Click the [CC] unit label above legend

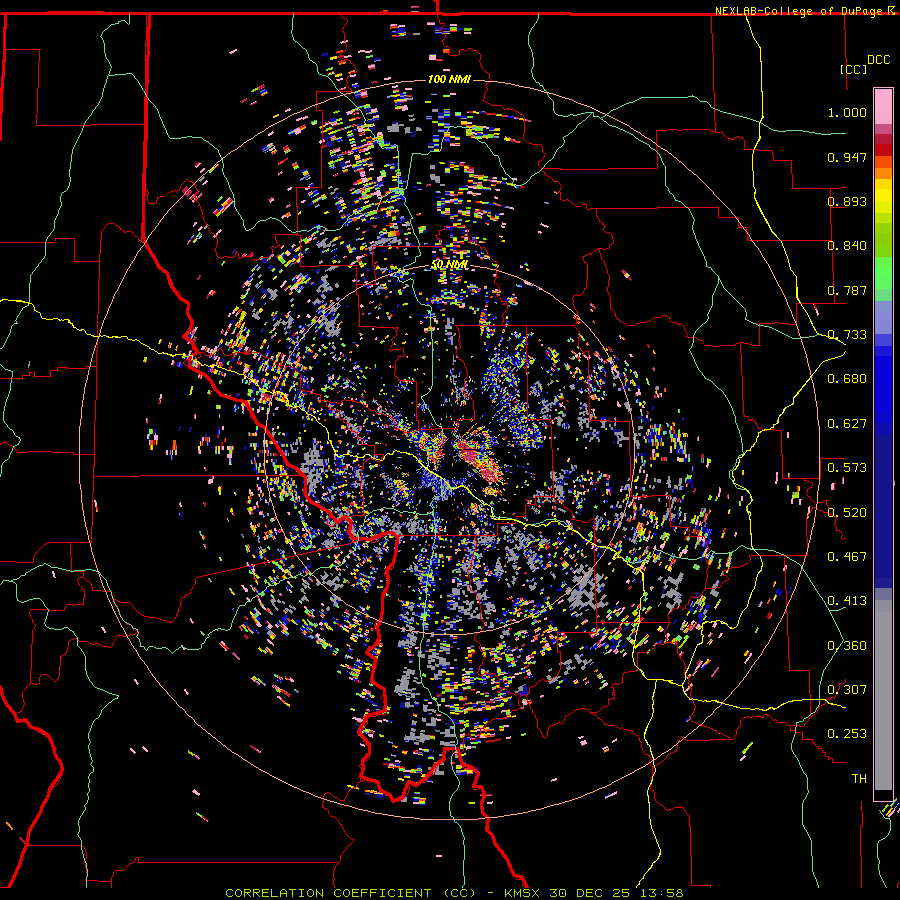click(x=853, y=69)
